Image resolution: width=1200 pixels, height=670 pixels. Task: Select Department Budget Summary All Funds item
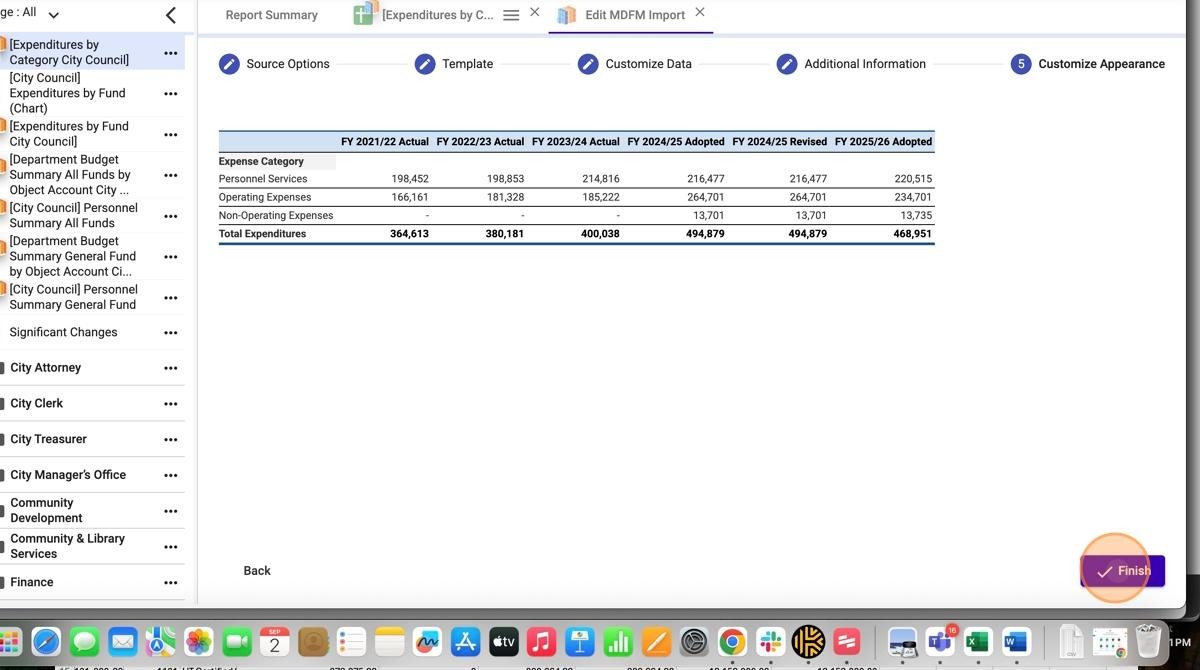tap(70, 174)
